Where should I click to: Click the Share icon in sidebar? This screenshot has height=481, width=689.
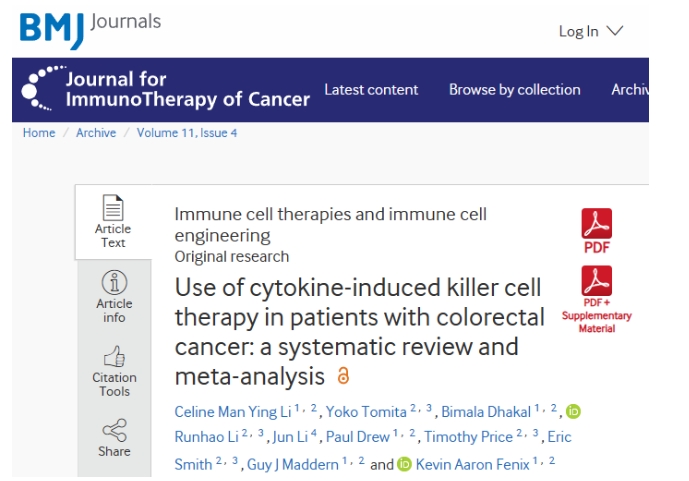114,430
